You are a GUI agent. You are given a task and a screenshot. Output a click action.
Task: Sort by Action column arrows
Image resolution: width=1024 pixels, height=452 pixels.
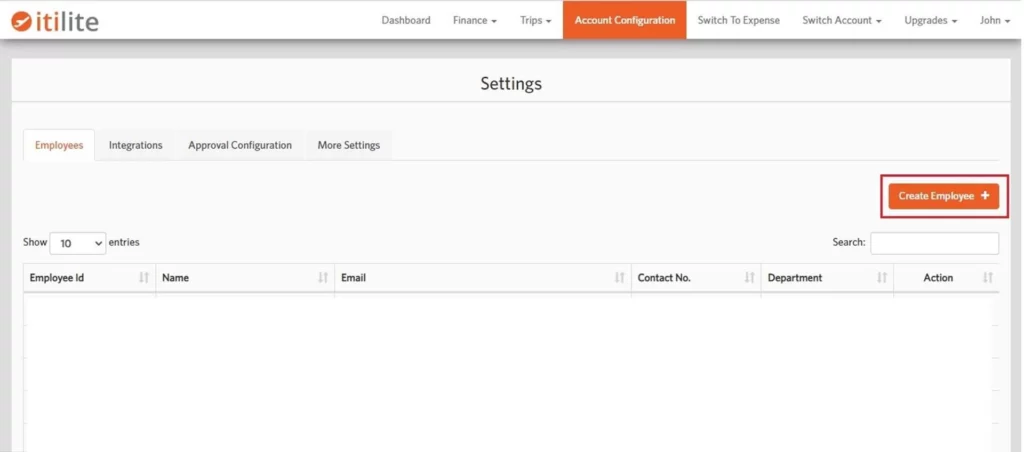[x=988, y=278]
